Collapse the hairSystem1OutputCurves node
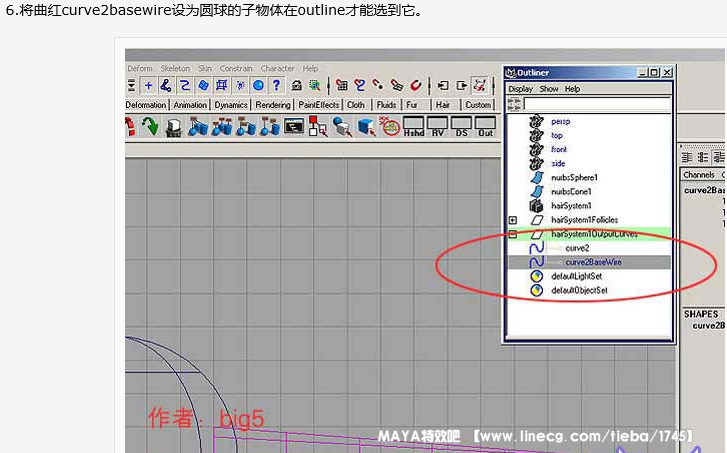The image size is (727, 453). point(513,234)
